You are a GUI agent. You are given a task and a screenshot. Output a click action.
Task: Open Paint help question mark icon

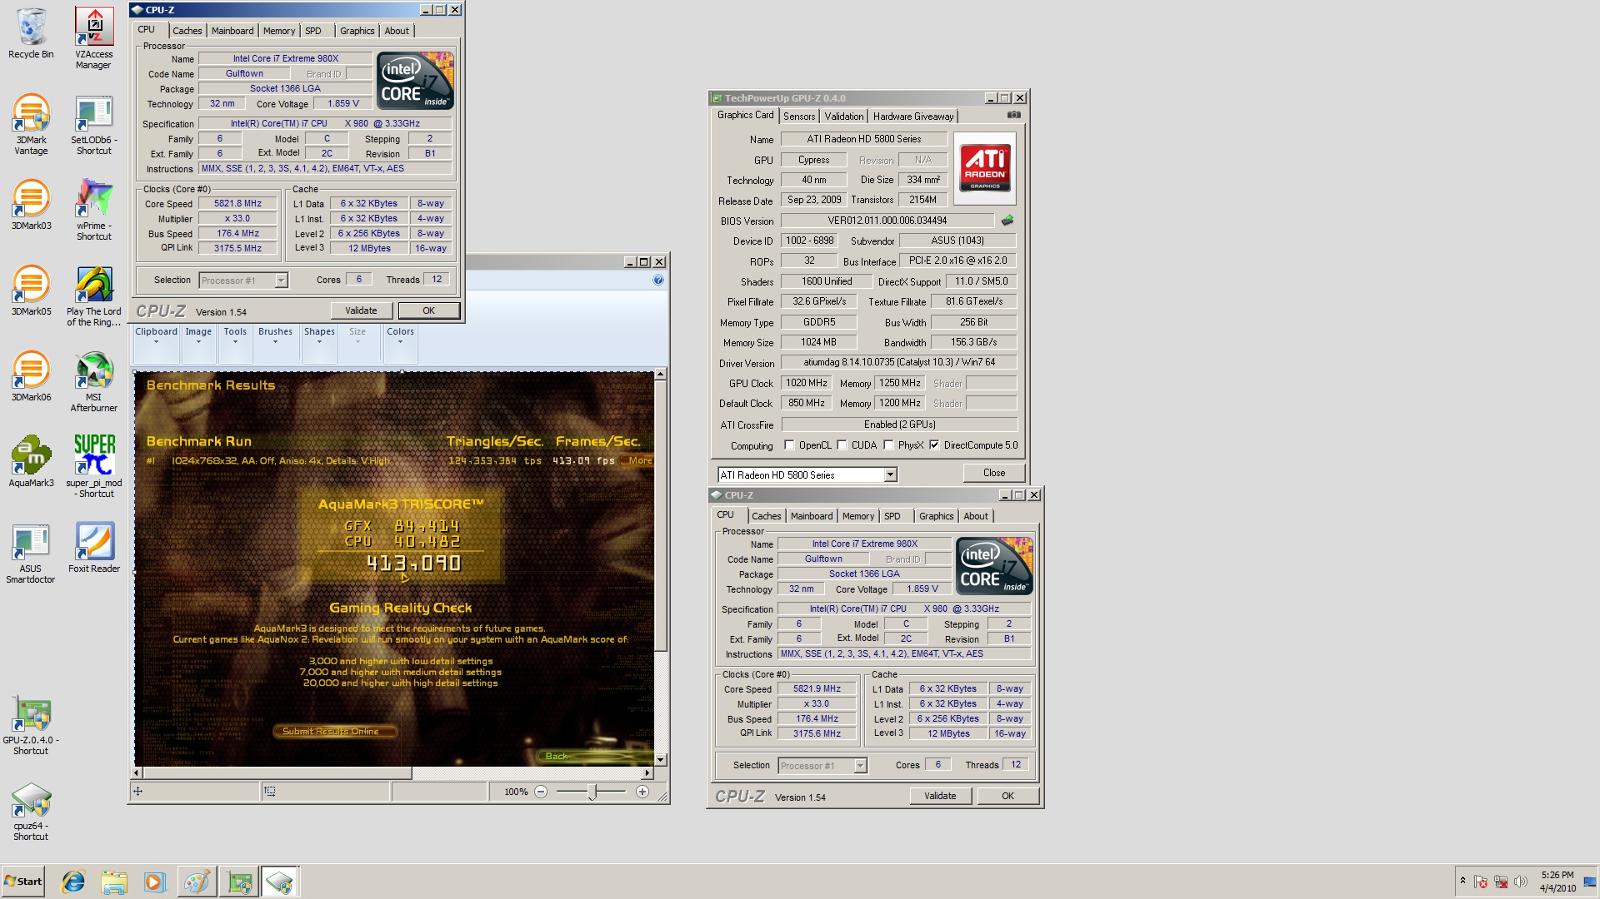(658, 280)
